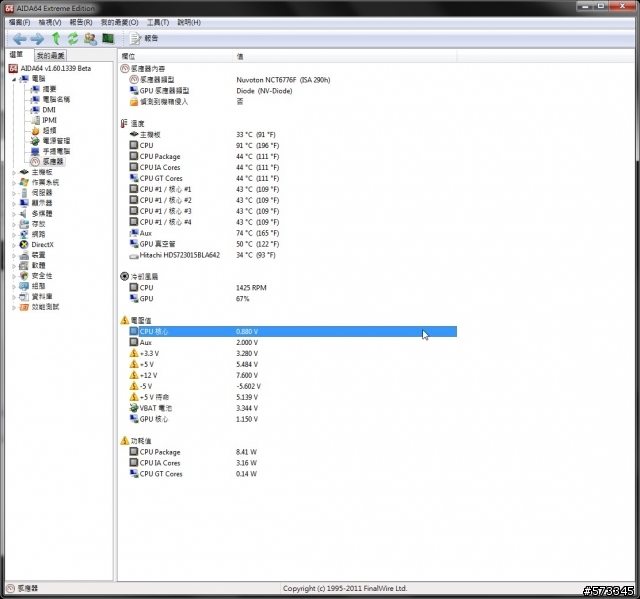640x599 pixels.
Task: Expand the DirectX node
Action: pyautogui.click(x=14, y=245)
